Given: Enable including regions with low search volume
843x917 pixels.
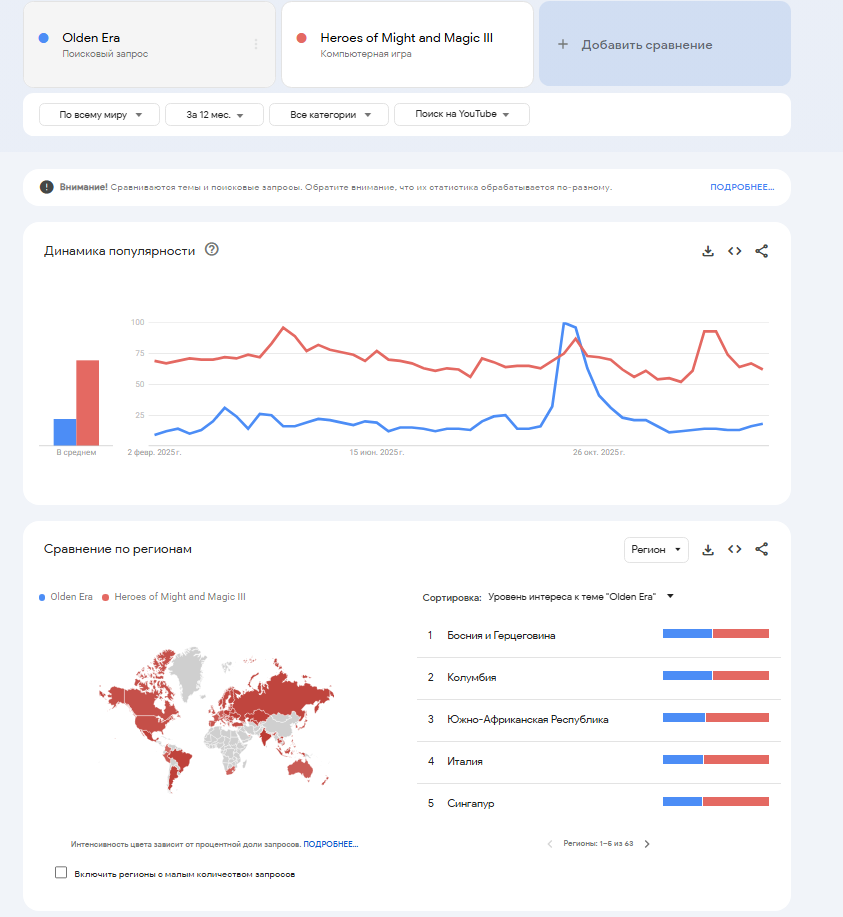Looking at the screenshot, I should [x=61, y=873].
